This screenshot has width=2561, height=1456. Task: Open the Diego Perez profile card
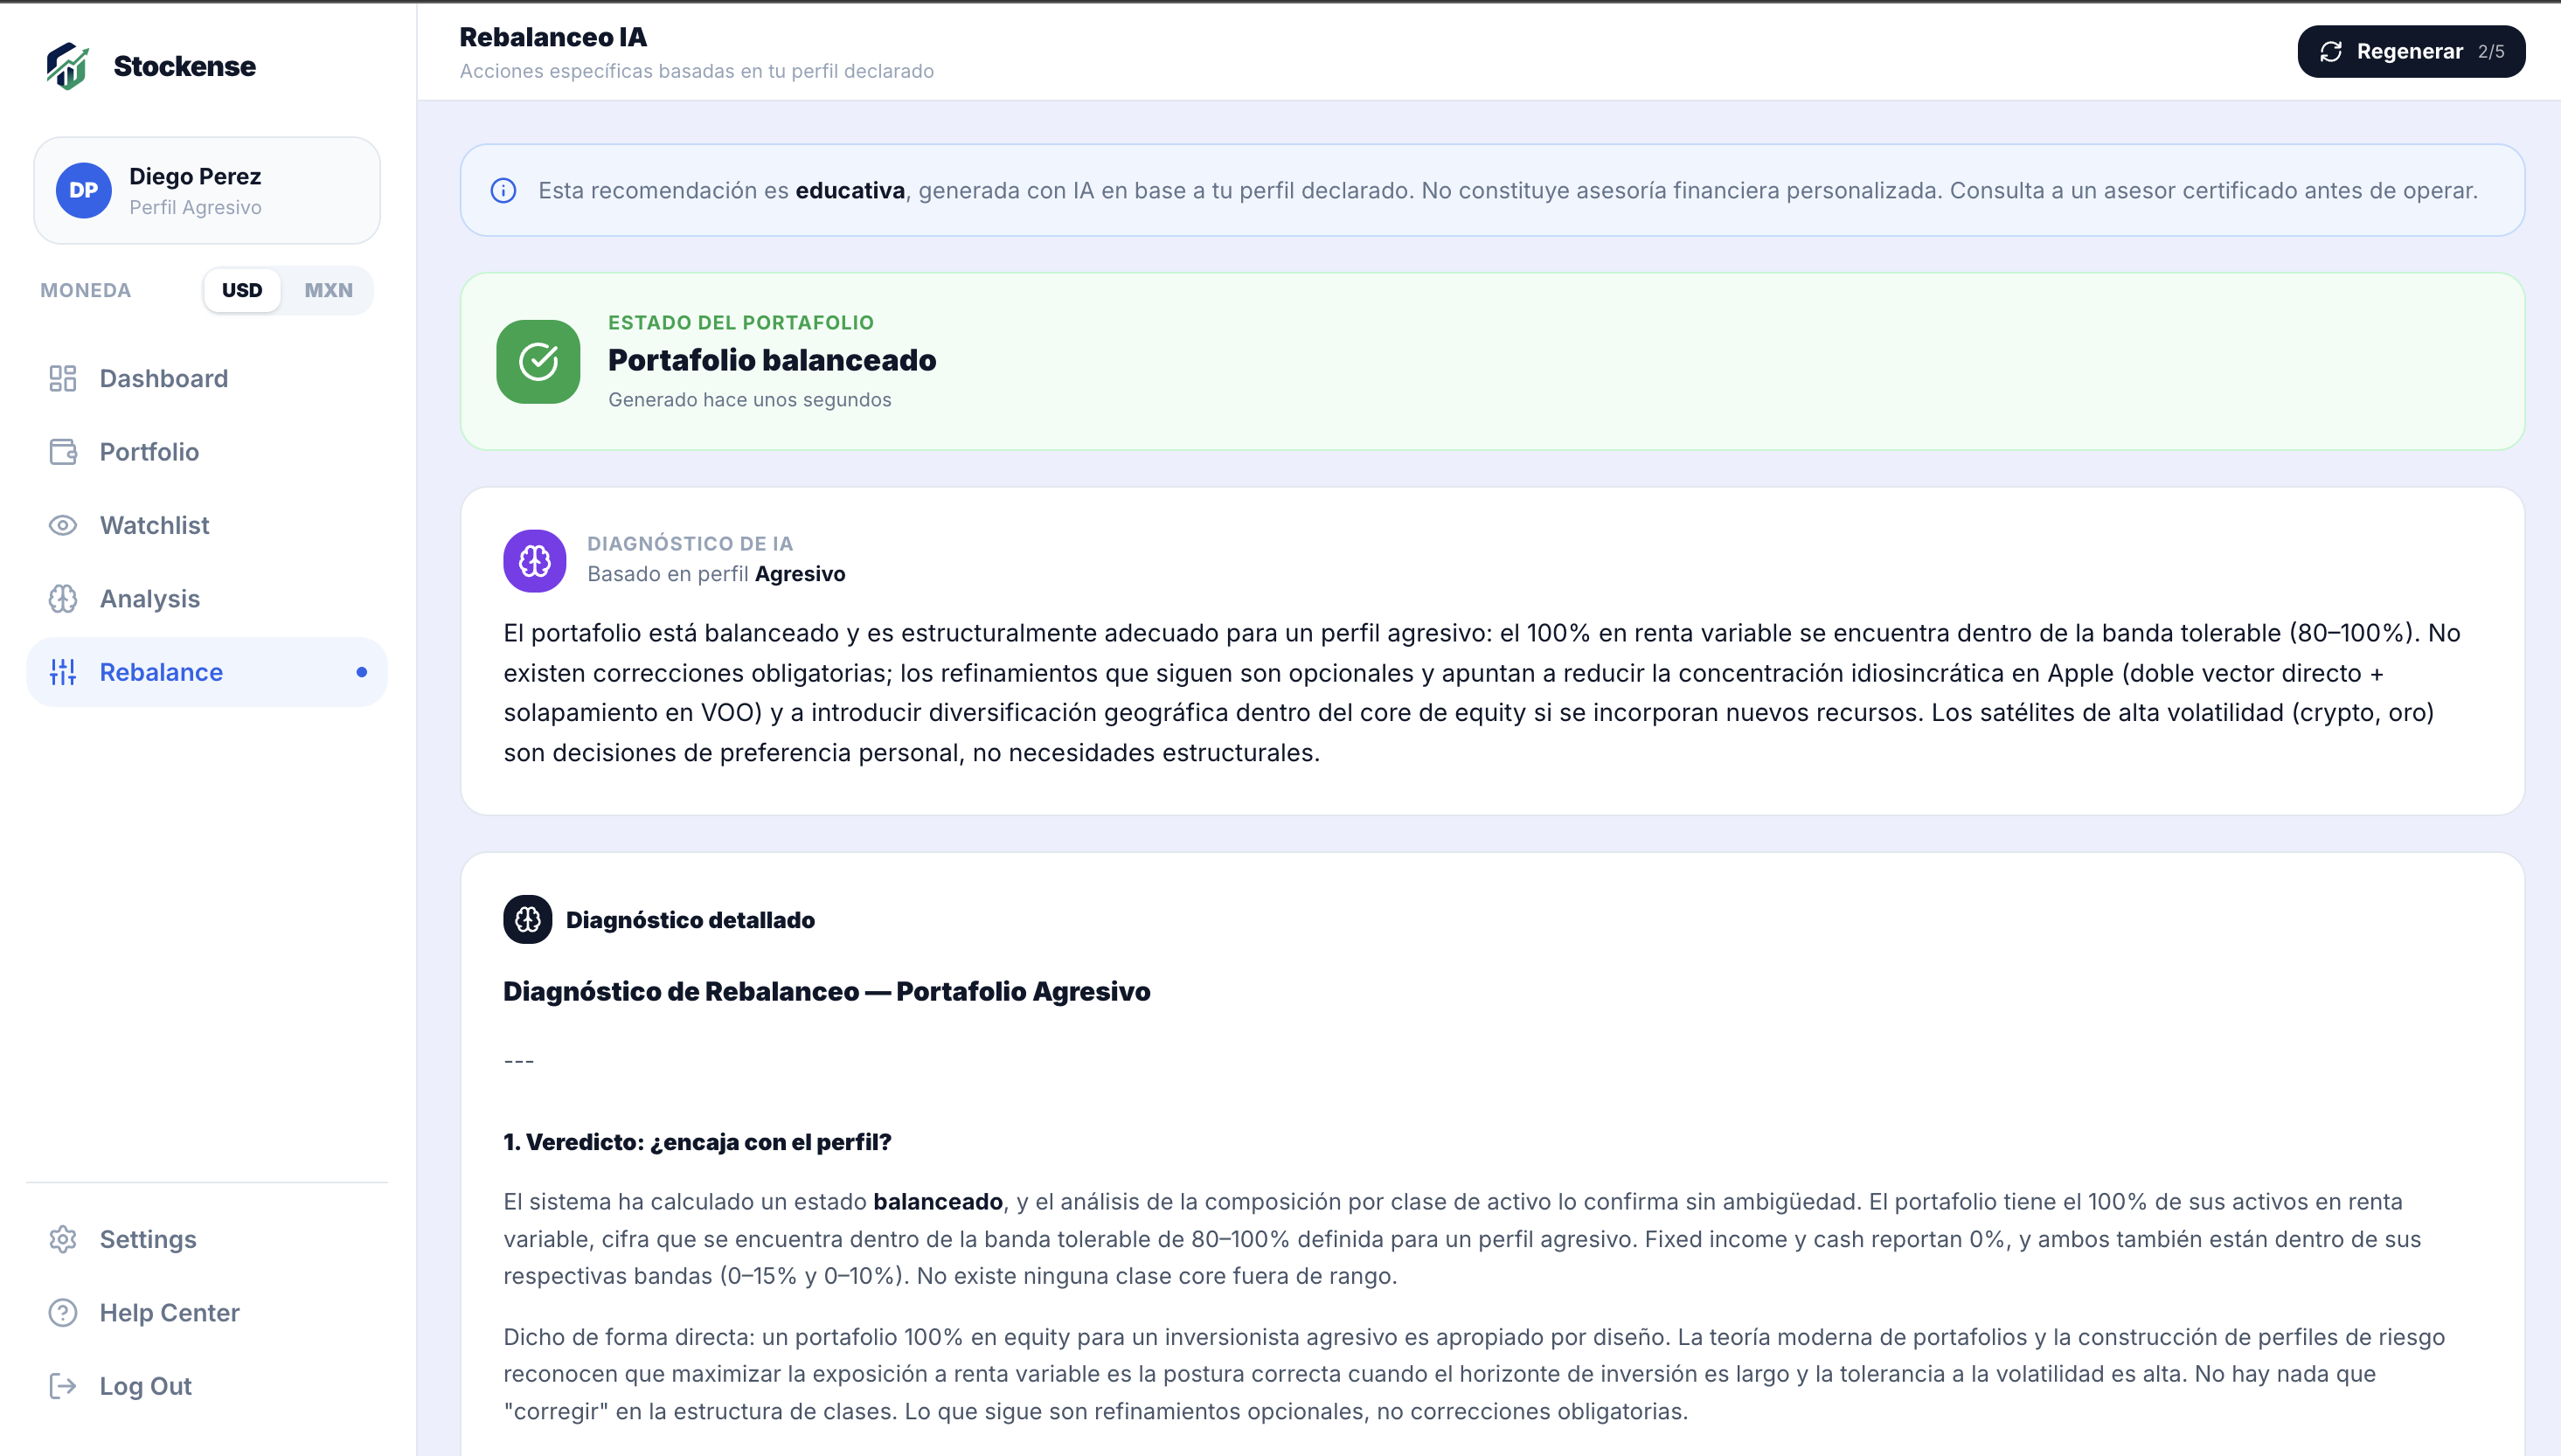click(x=207, y=190)
